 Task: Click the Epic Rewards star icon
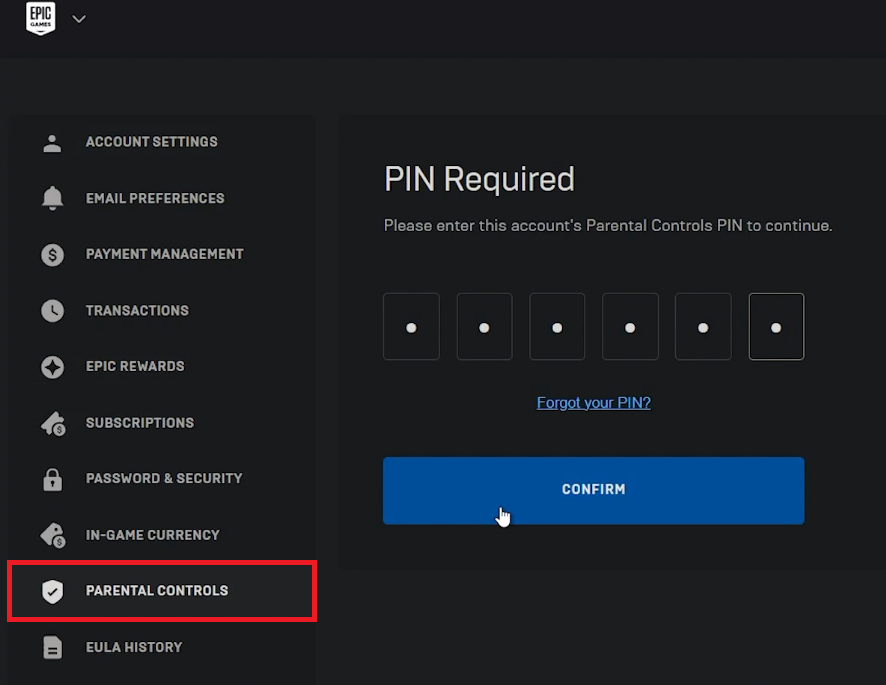(x=52, y=366)
